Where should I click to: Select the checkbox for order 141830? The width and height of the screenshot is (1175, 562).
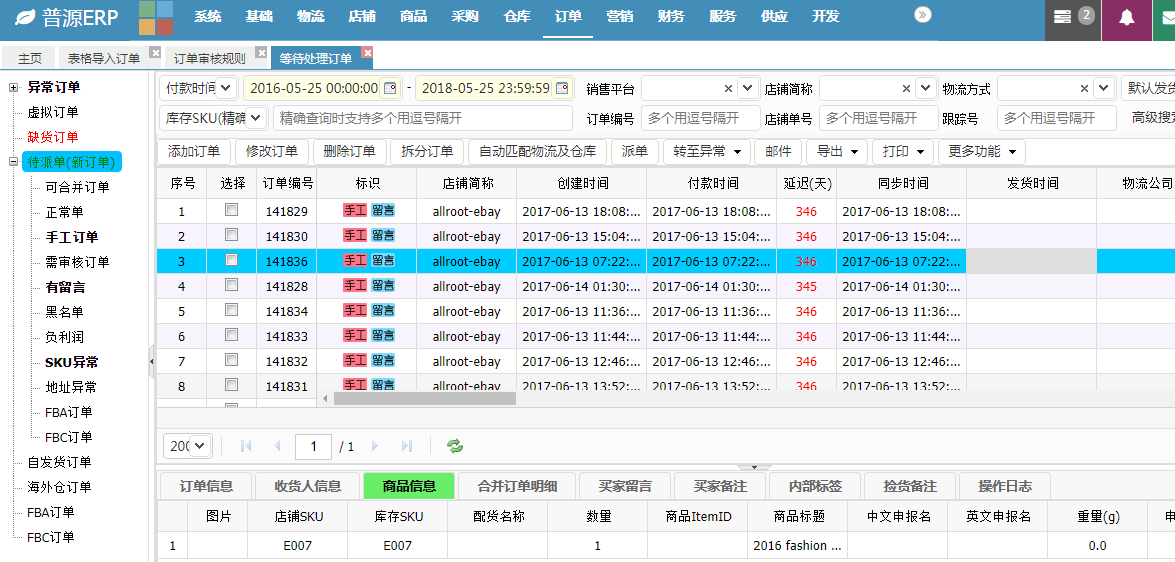[x=232, y=235]
